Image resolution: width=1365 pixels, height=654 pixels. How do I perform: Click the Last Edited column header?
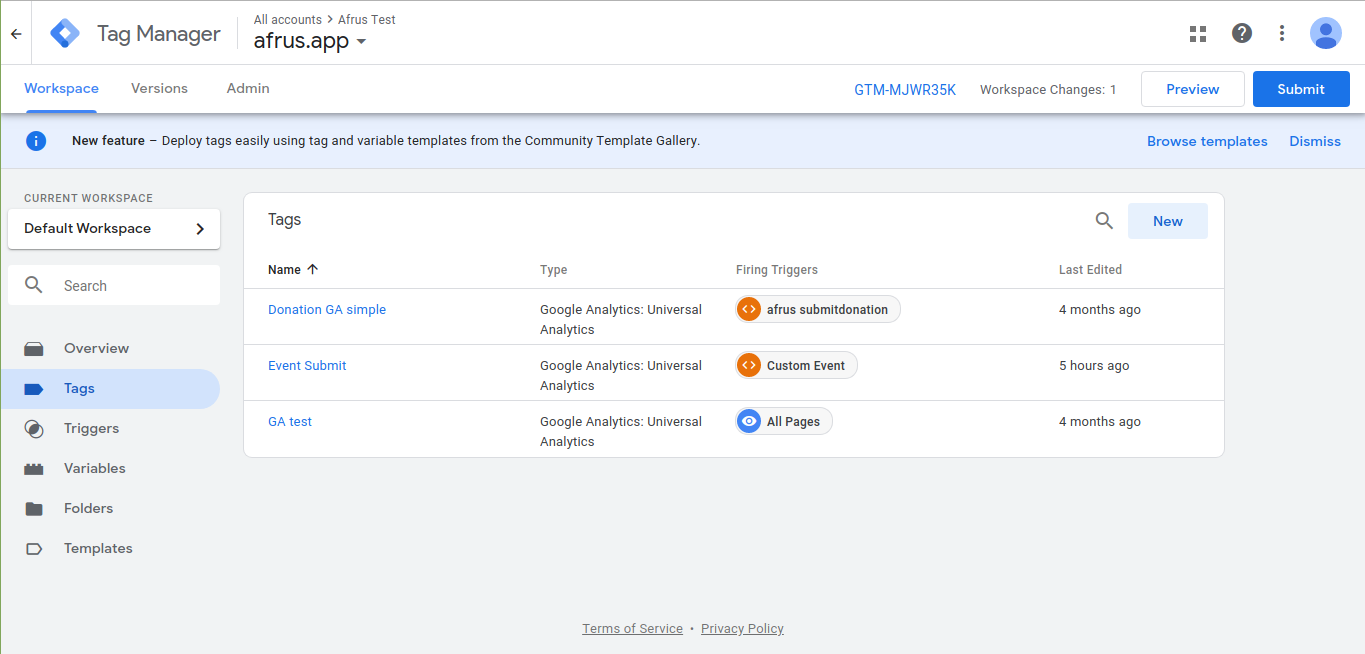coord(1090,270)
